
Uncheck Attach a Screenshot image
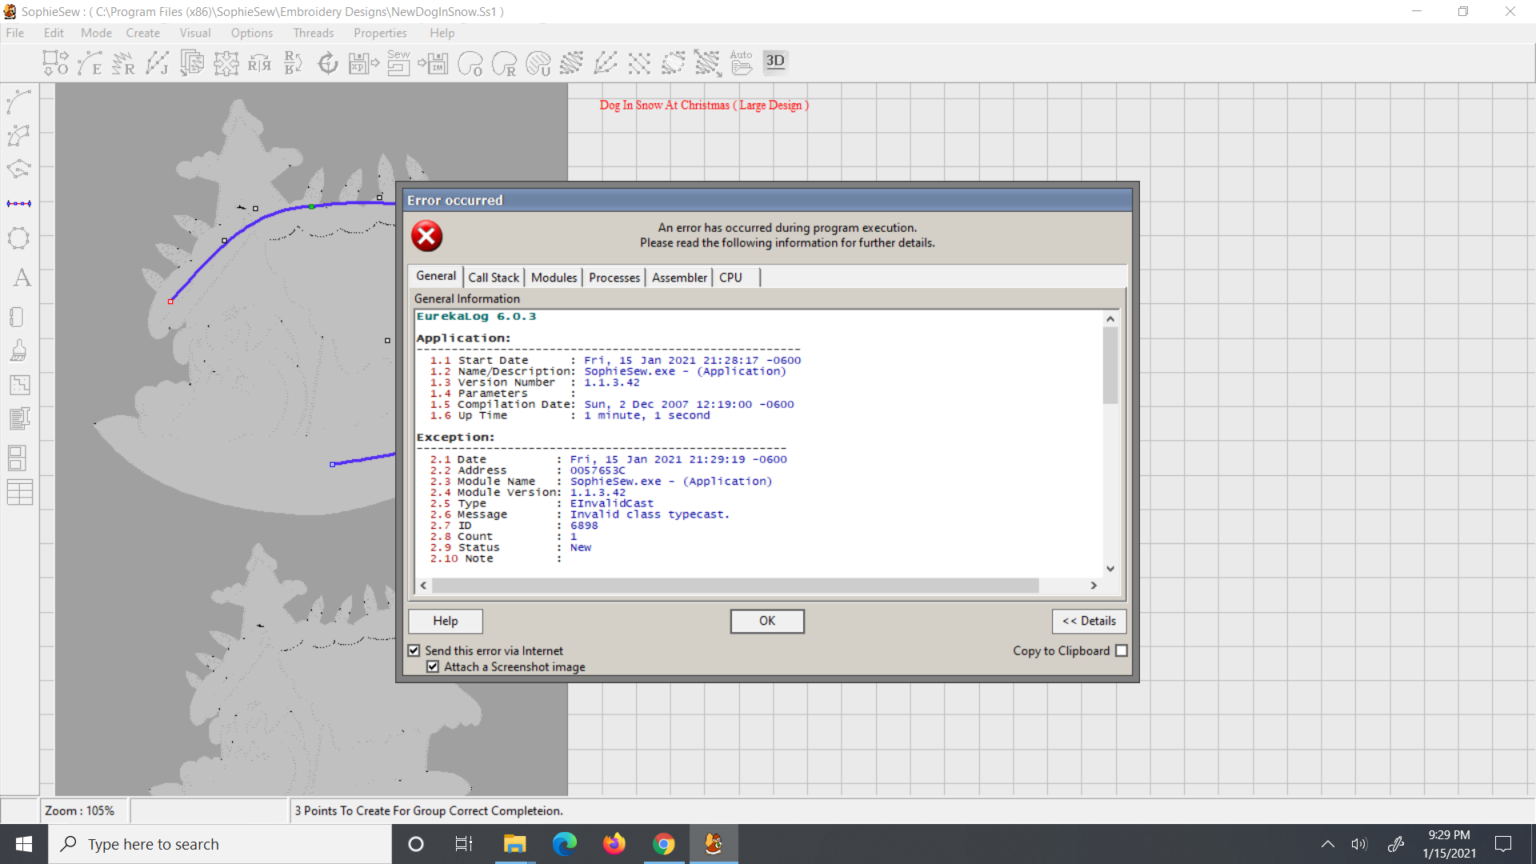tap(433, 667)
